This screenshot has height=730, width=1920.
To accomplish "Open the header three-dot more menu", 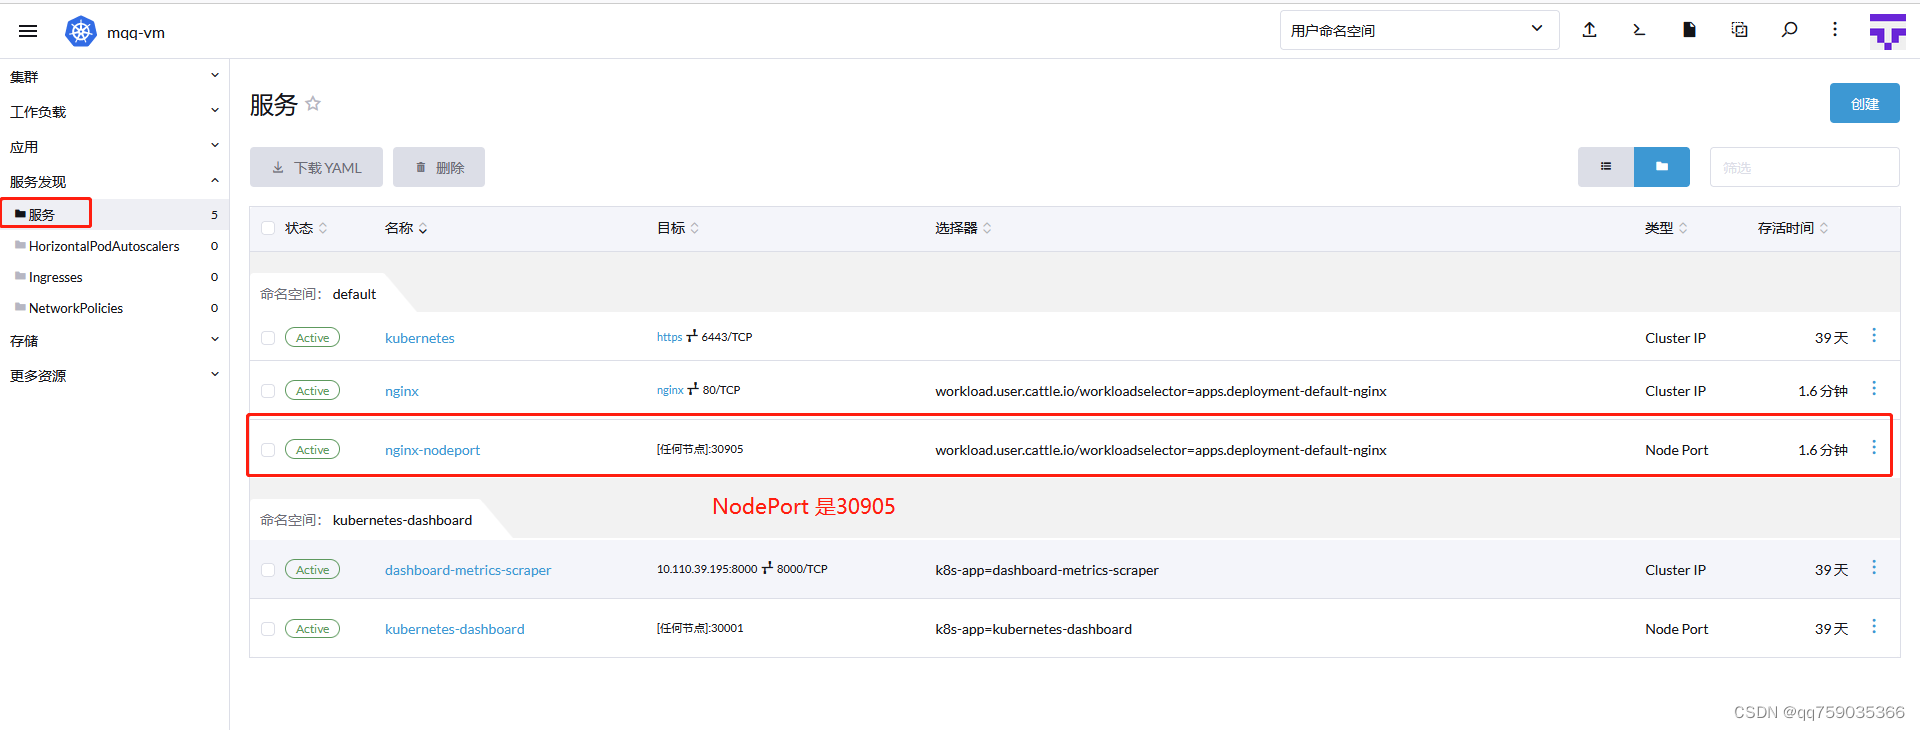I will tap(1835, 30).
